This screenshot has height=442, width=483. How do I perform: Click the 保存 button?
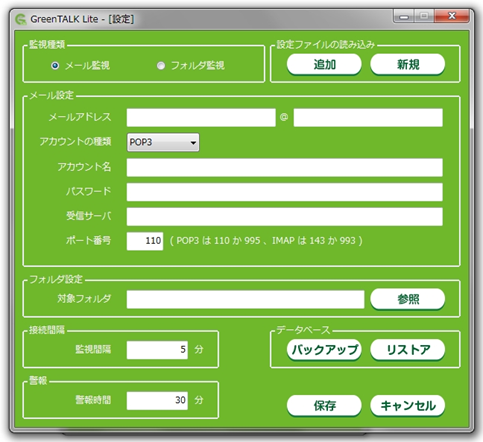tap(324, 406)
